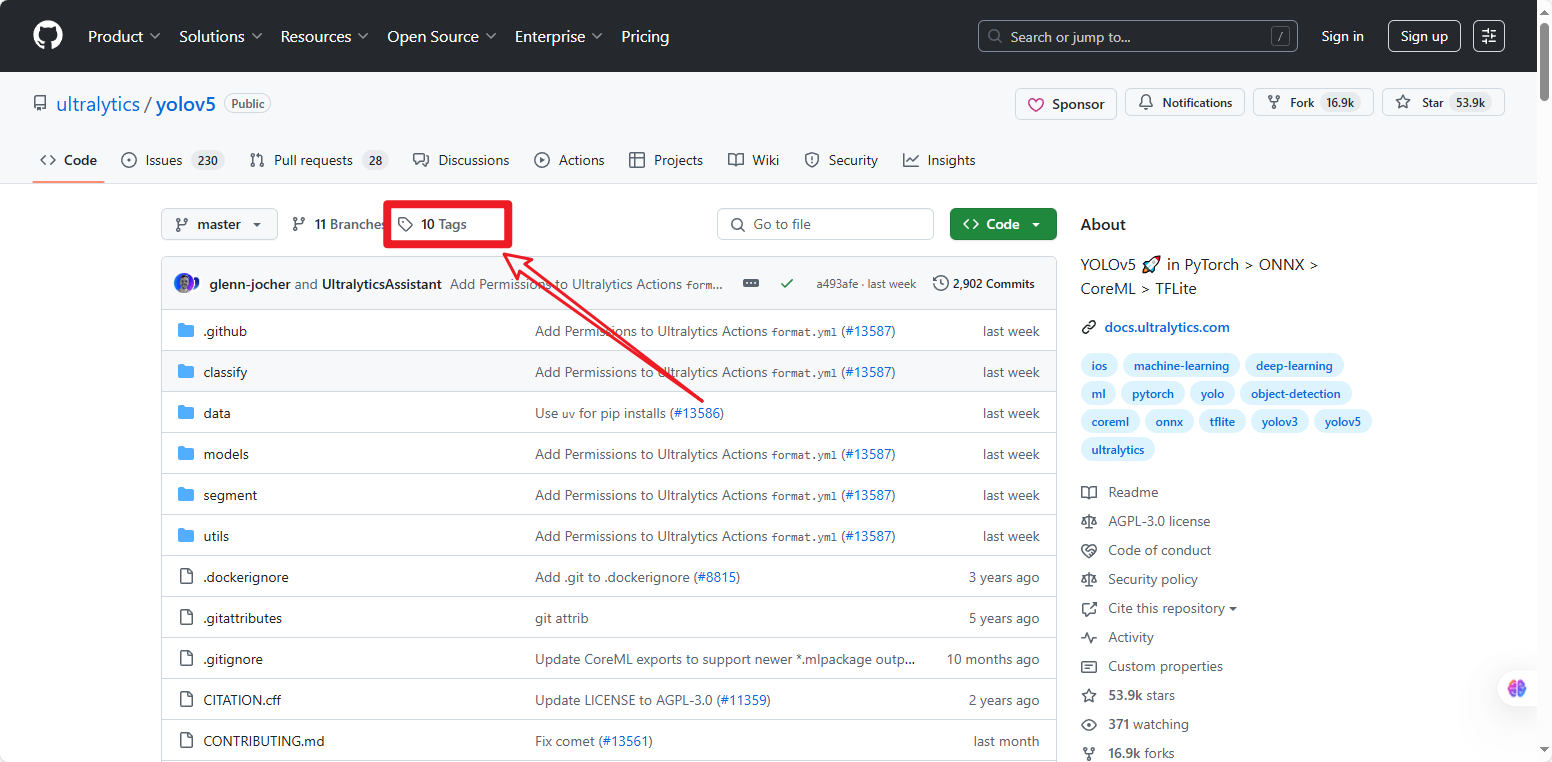
Task: Click the Go to file search field
Action: click(825, 224)
